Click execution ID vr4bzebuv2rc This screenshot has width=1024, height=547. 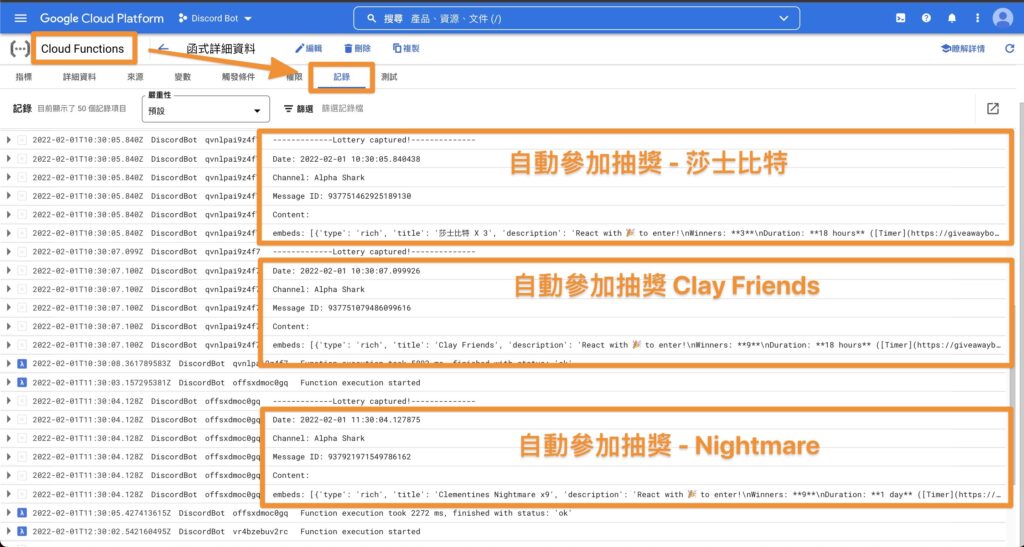(x=261, y=531)
